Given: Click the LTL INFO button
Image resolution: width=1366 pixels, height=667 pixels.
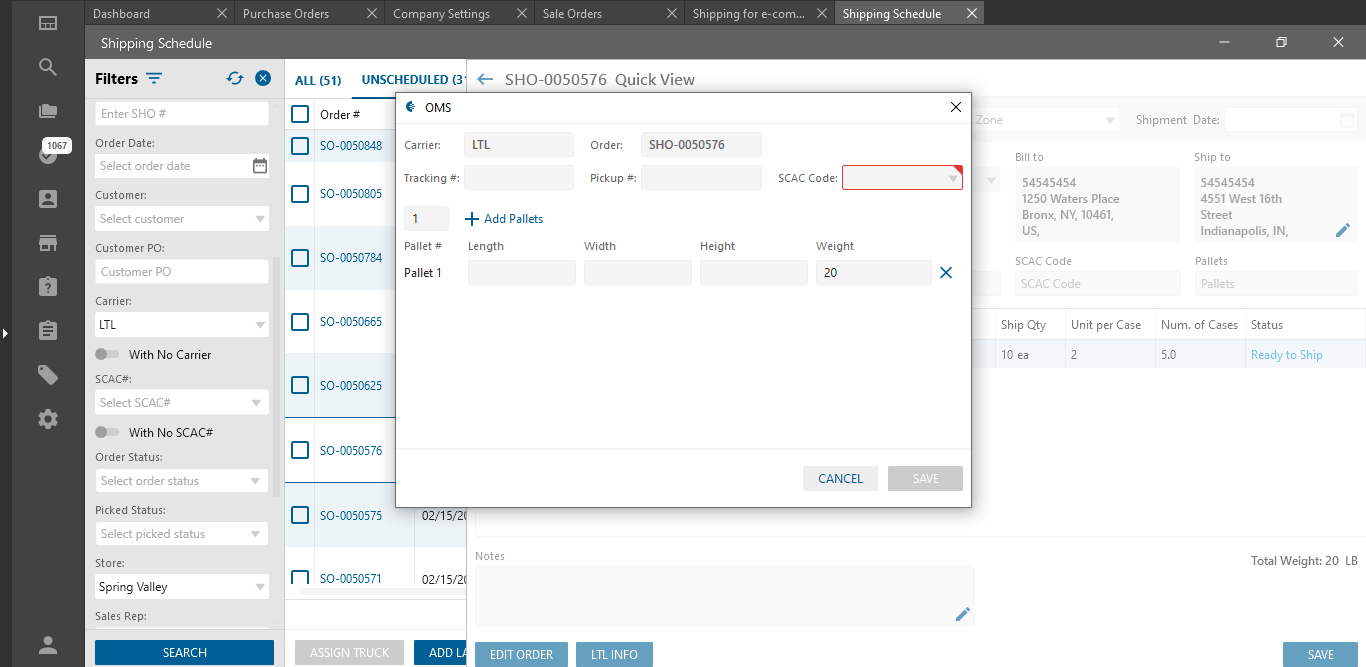Looking at the screenshot, I should pyautogui.click(x=614, y=655).
